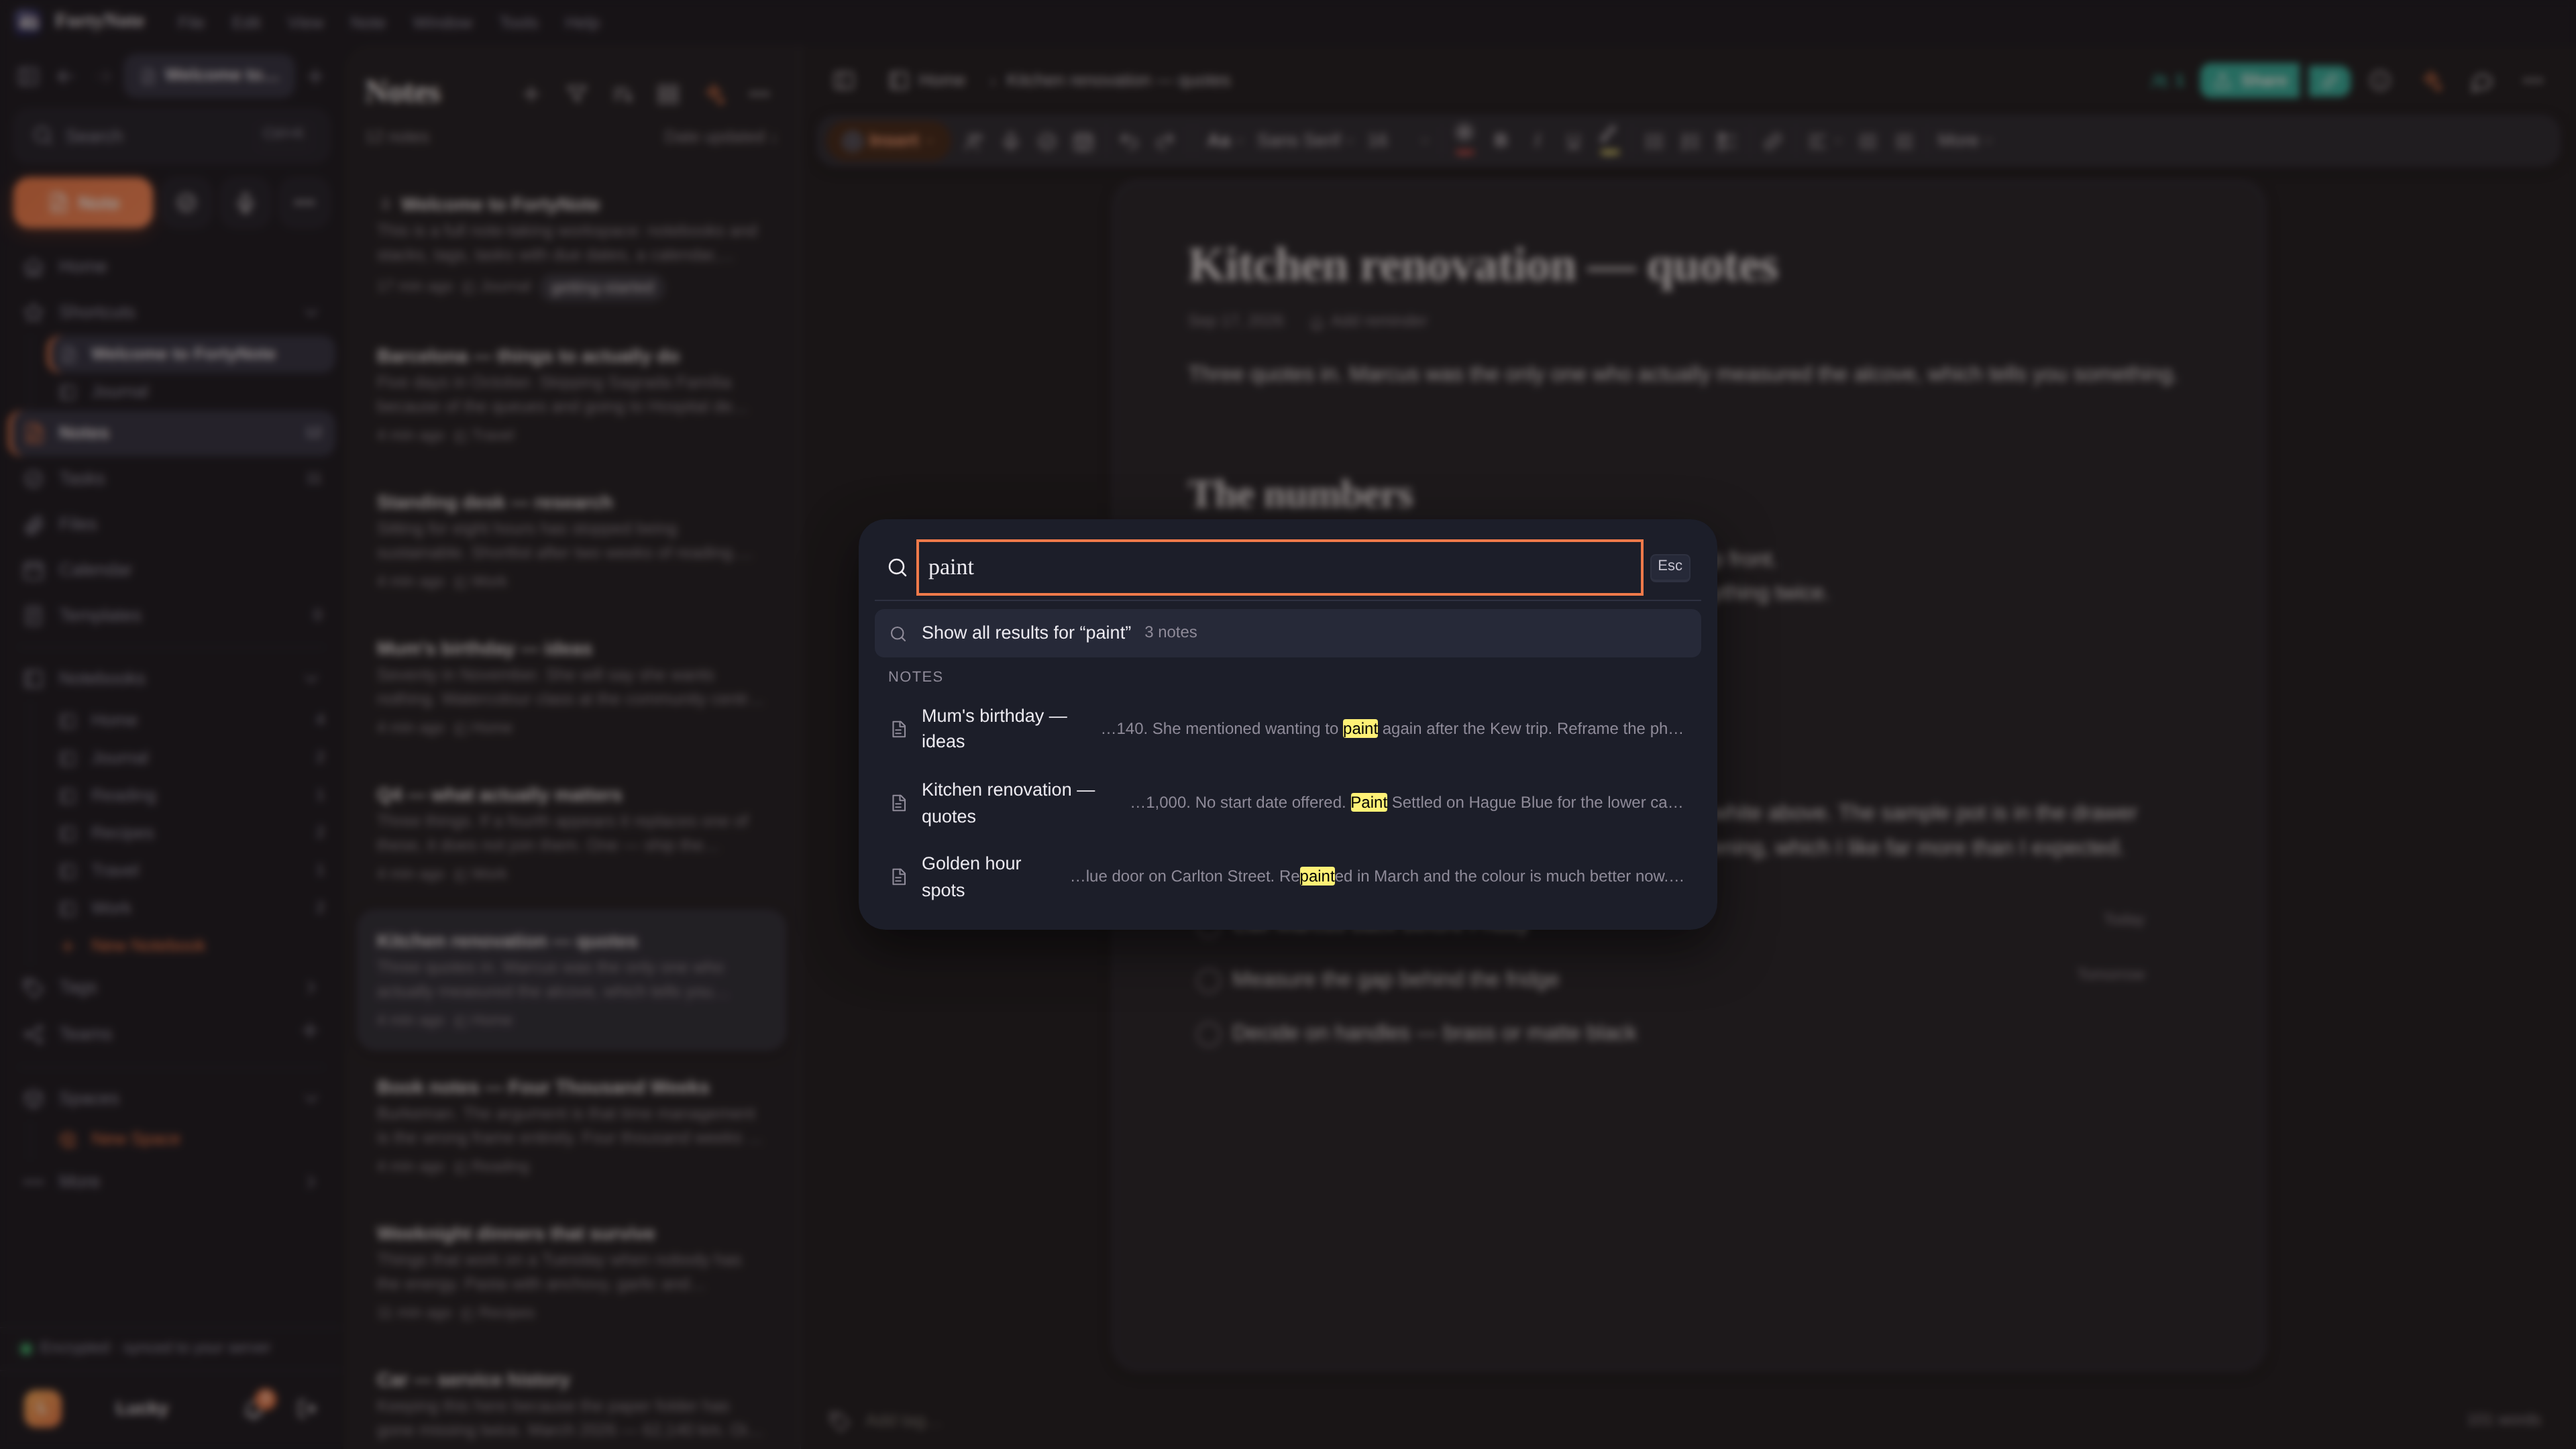Viewport: 2576px width, 1449px height.
Task: Click the note icon beside Golden hour spots
Action: tap(899, 877)
